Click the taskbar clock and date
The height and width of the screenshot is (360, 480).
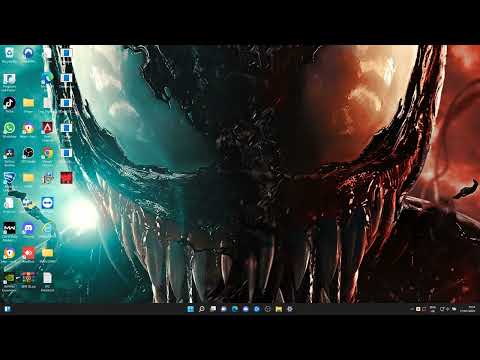[x=468, y=309]
